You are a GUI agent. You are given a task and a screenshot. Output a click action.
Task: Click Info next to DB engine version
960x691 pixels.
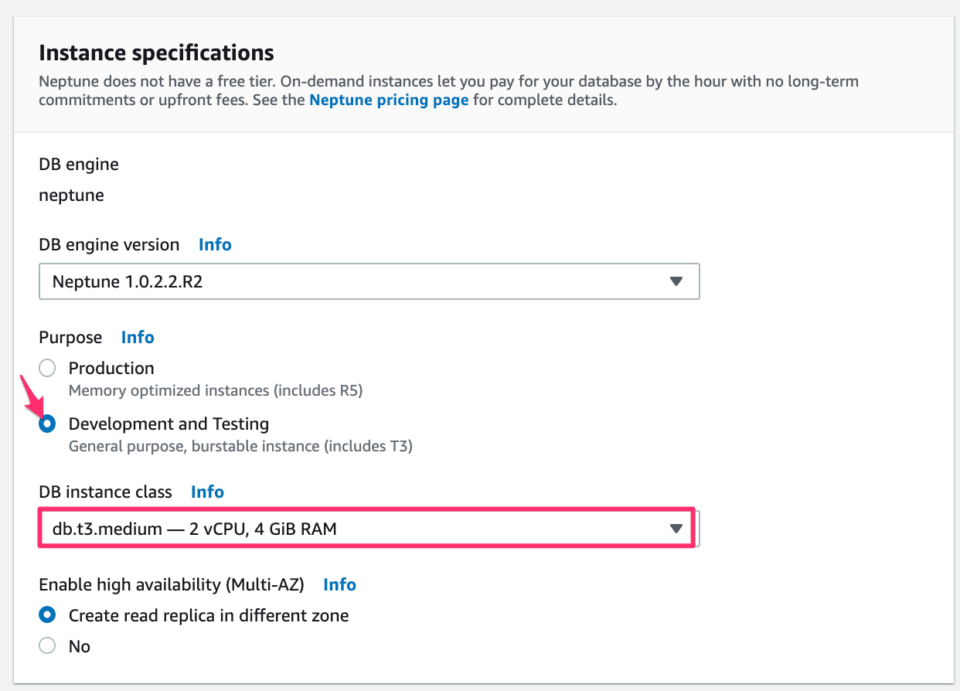[x=215, y=244]
